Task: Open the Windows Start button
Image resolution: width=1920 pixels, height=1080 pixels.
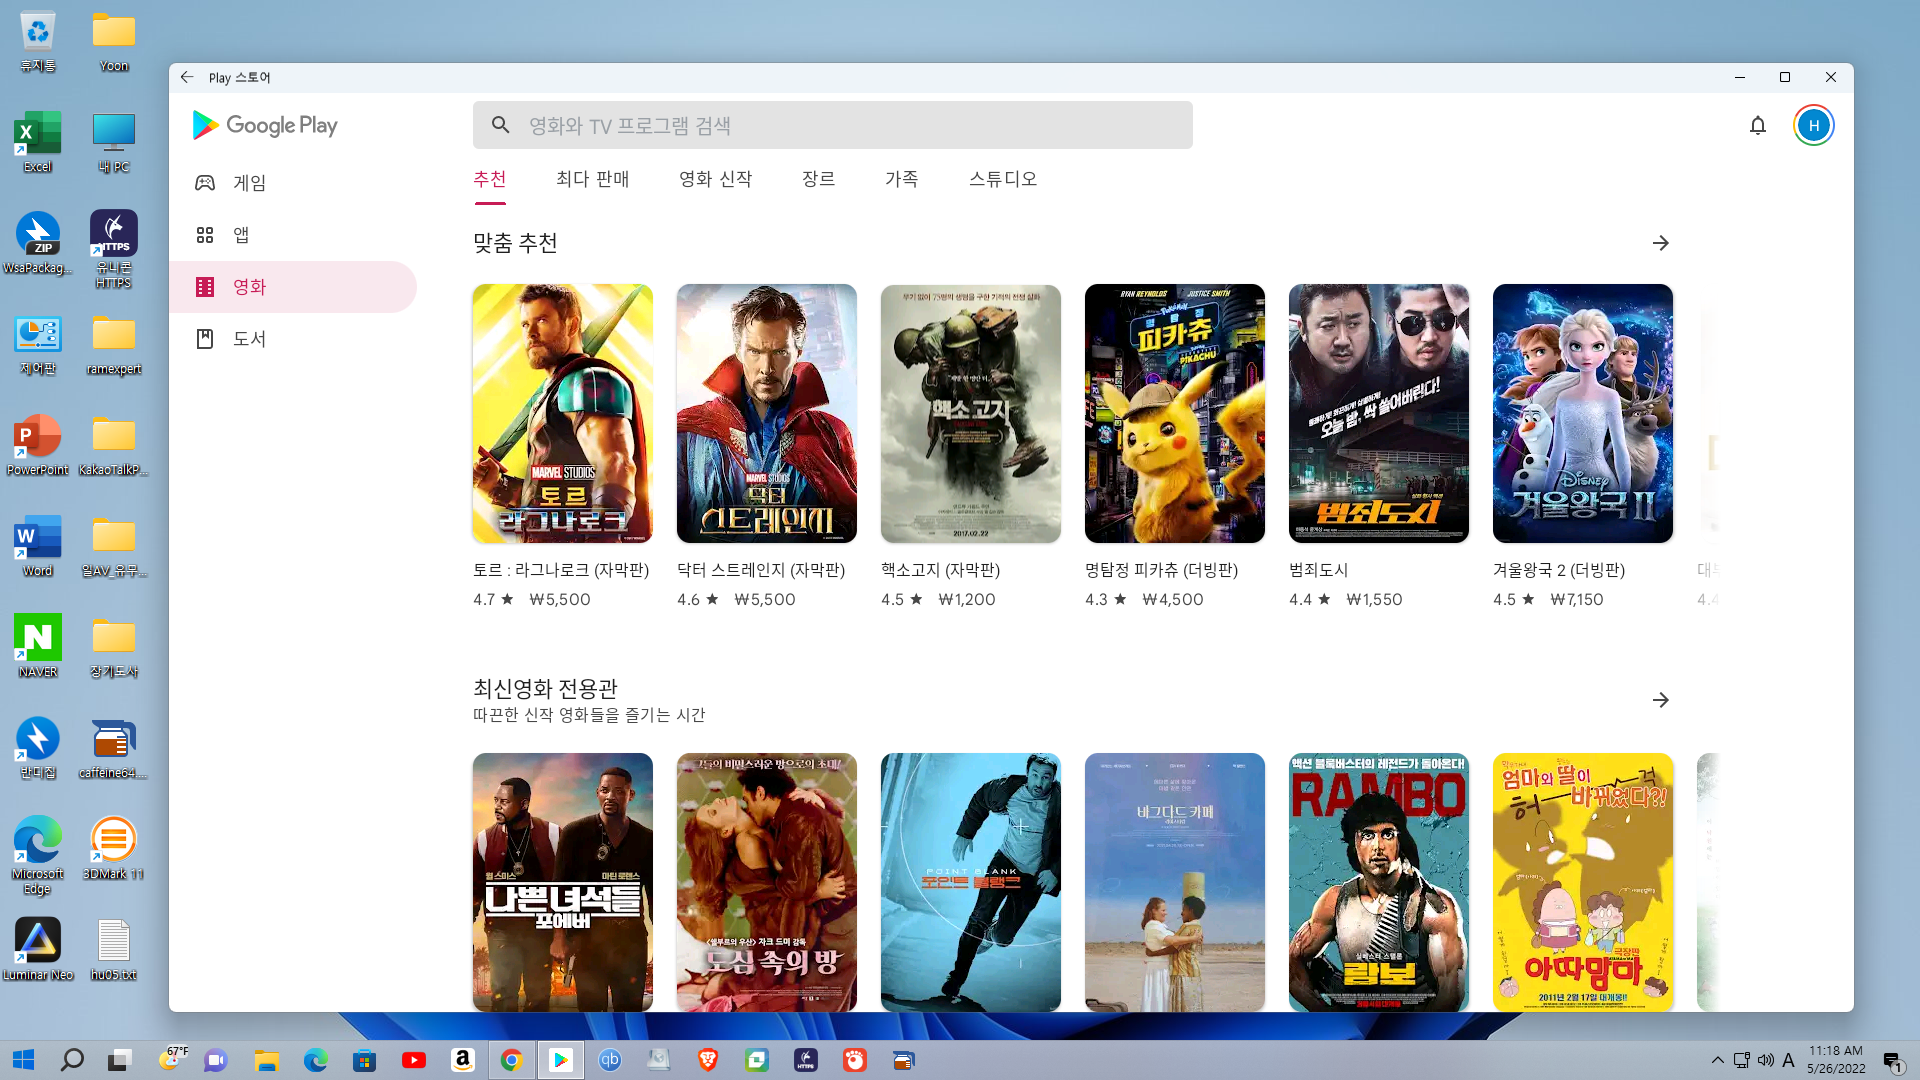Action: 24,1060
